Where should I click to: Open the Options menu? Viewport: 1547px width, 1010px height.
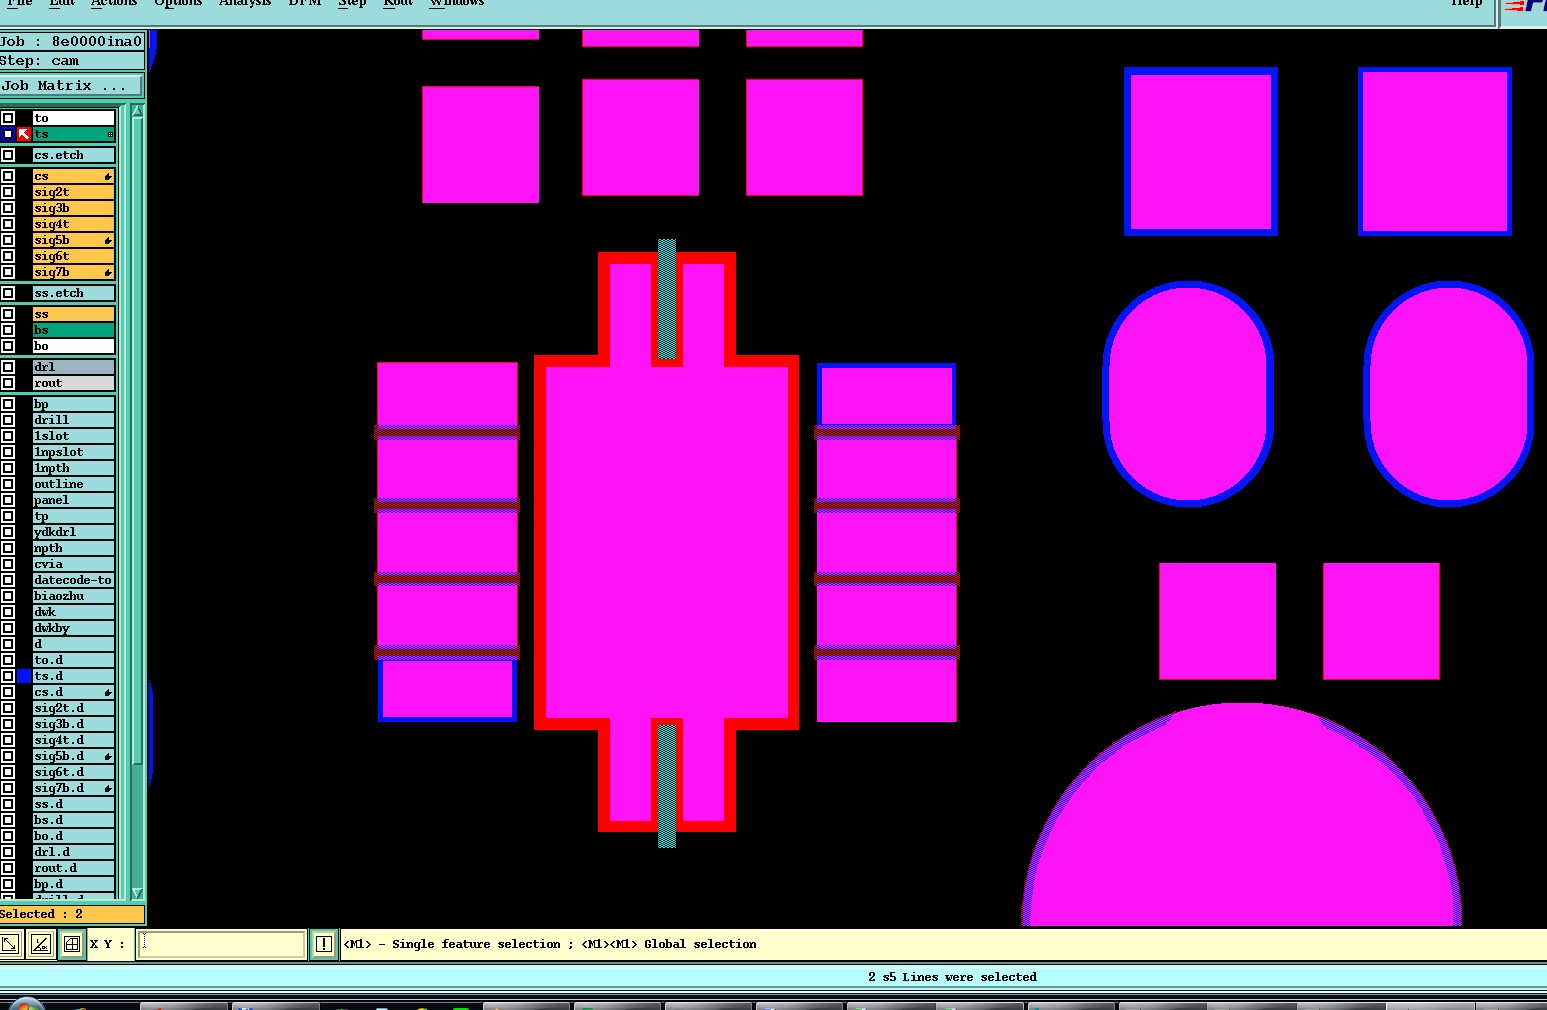click(x=178, y=3)
